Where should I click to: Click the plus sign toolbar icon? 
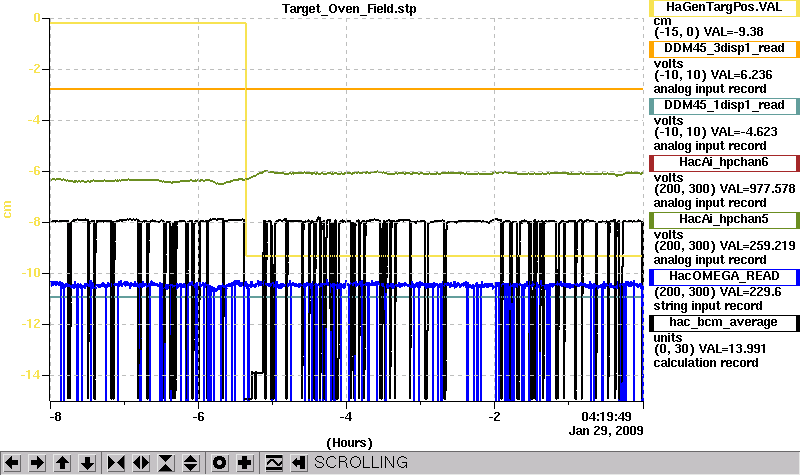click(x=245, y=463)
